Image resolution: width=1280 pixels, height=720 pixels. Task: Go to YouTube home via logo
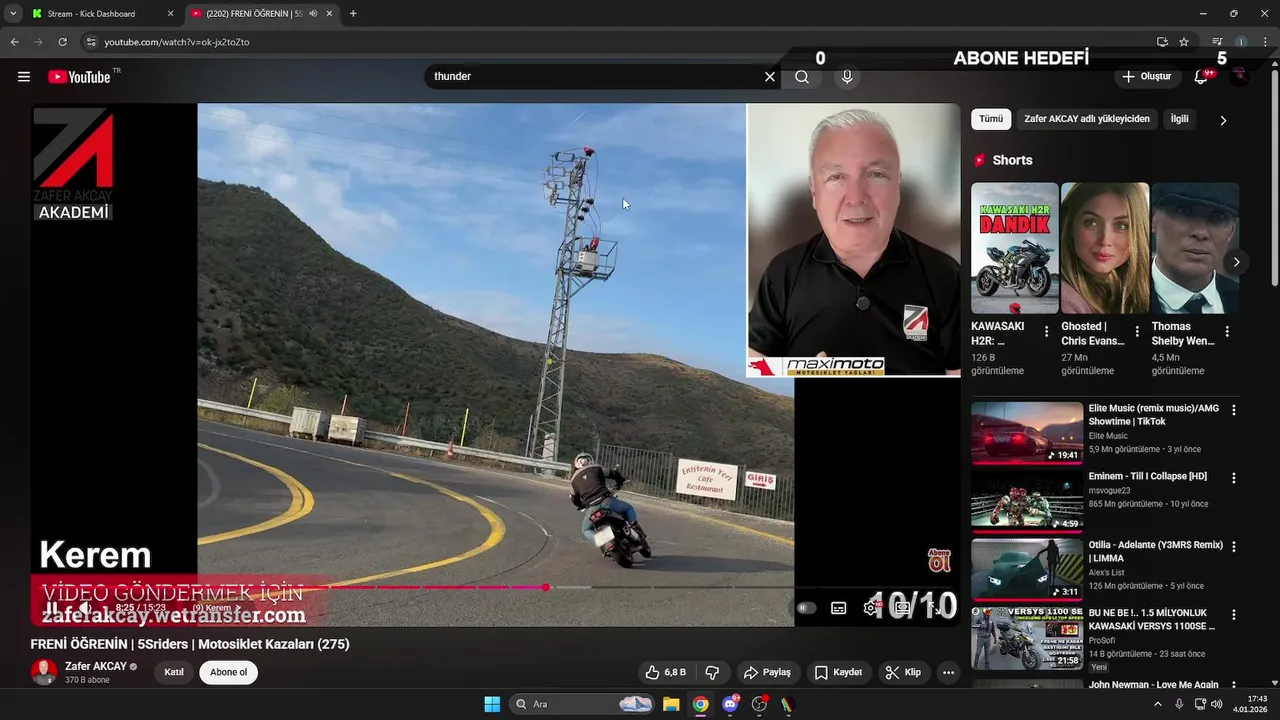79,77
